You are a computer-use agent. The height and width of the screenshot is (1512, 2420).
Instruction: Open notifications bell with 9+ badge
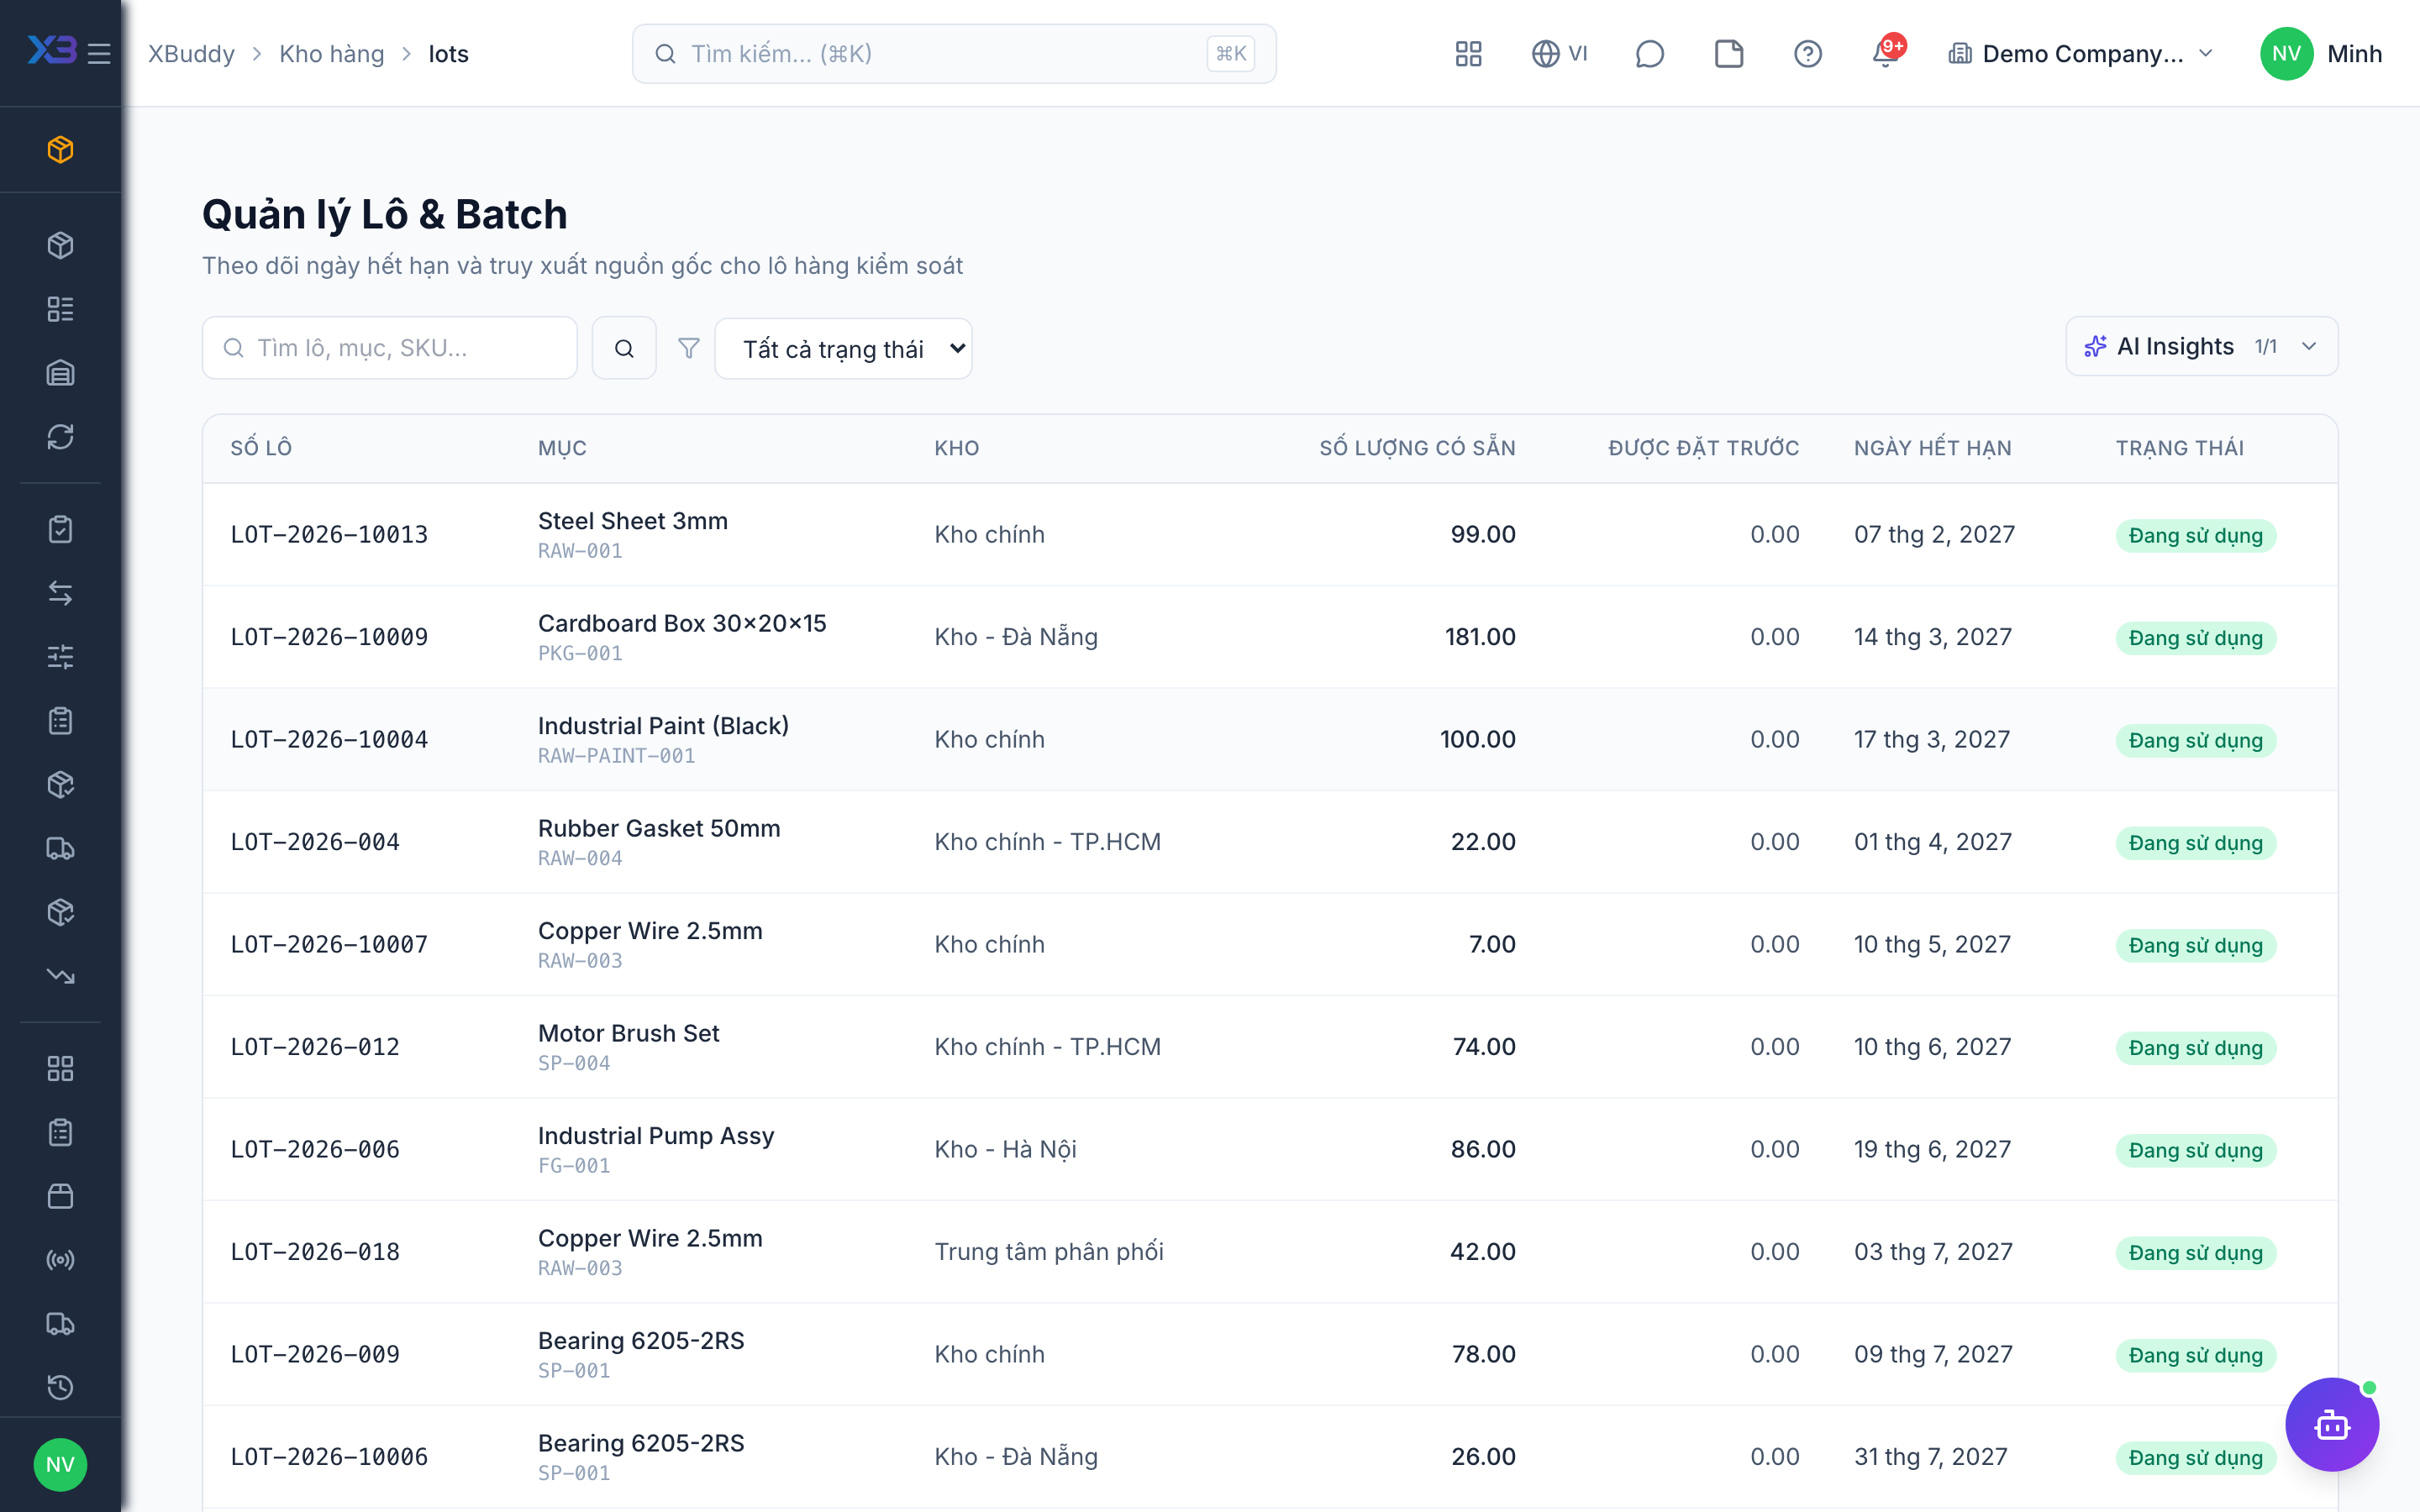click(x=1886, y=53)
